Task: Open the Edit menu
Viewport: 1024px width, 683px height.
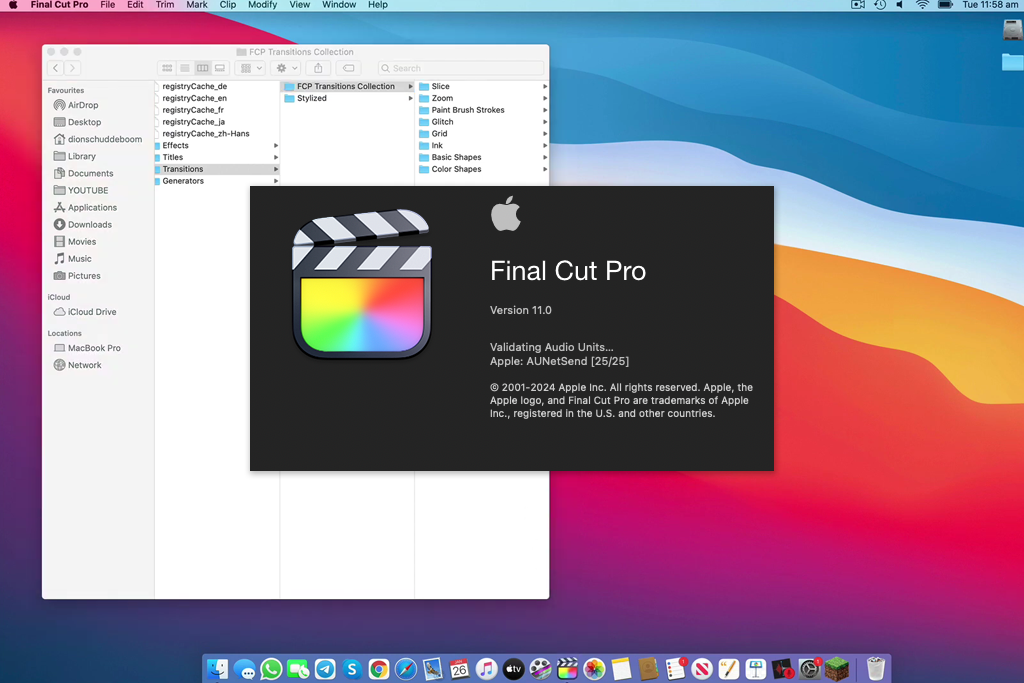Action: pyautogui.click(x=135, y=5)
